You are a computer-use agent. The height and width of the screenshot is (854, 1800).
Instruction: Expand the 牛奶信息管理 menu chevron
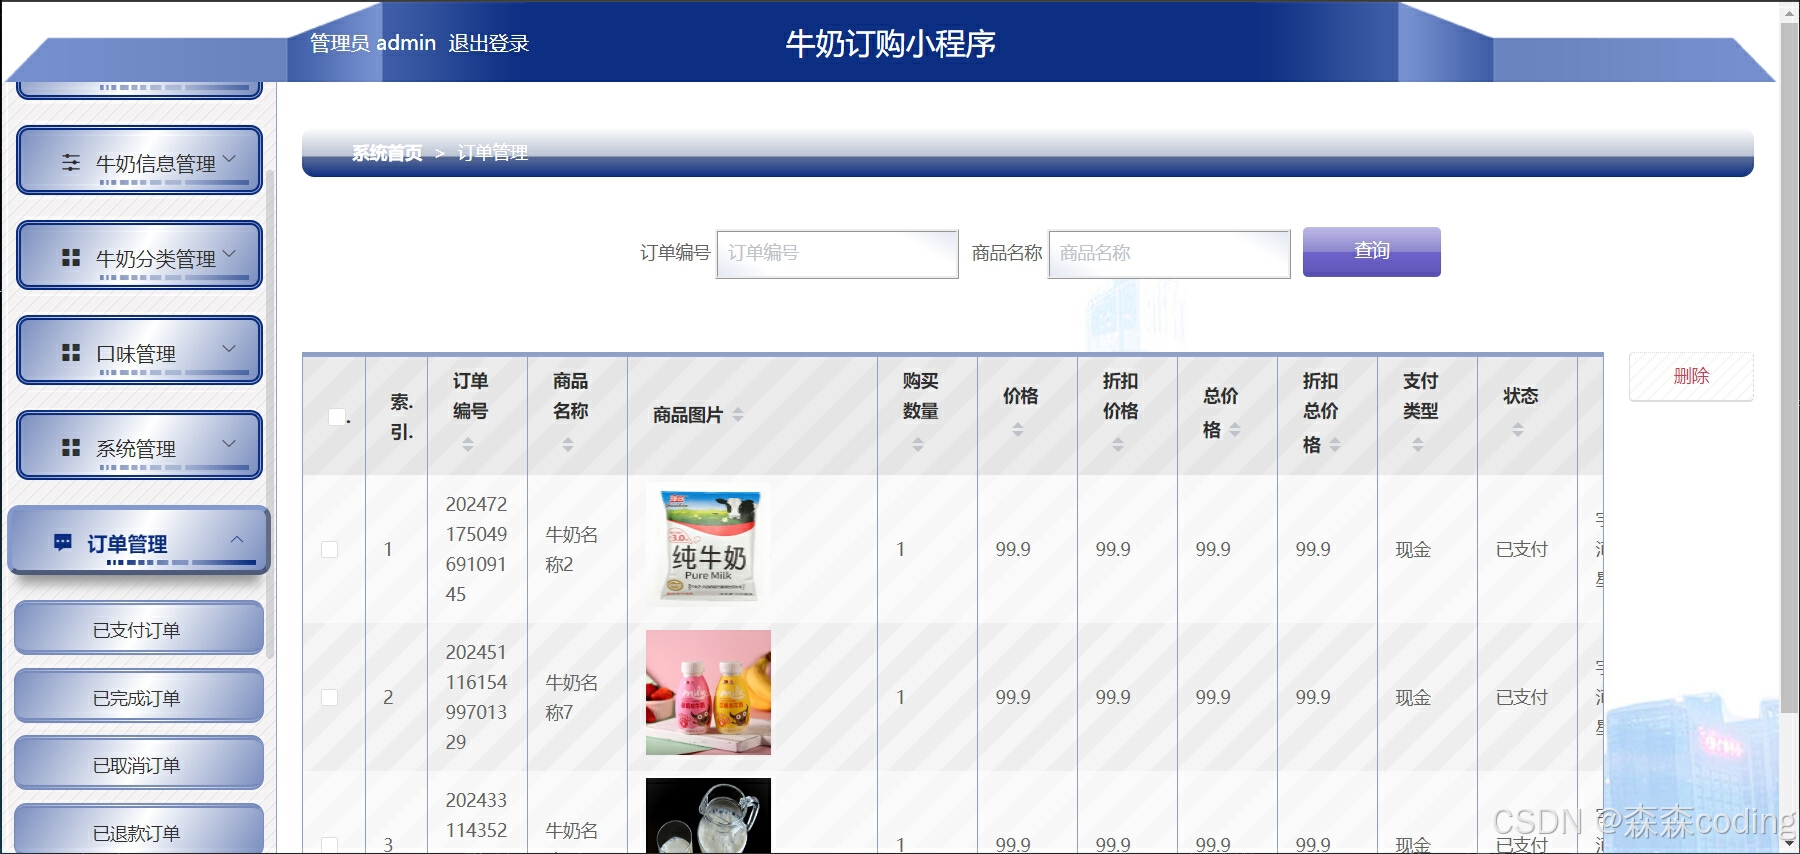(229, 159)
